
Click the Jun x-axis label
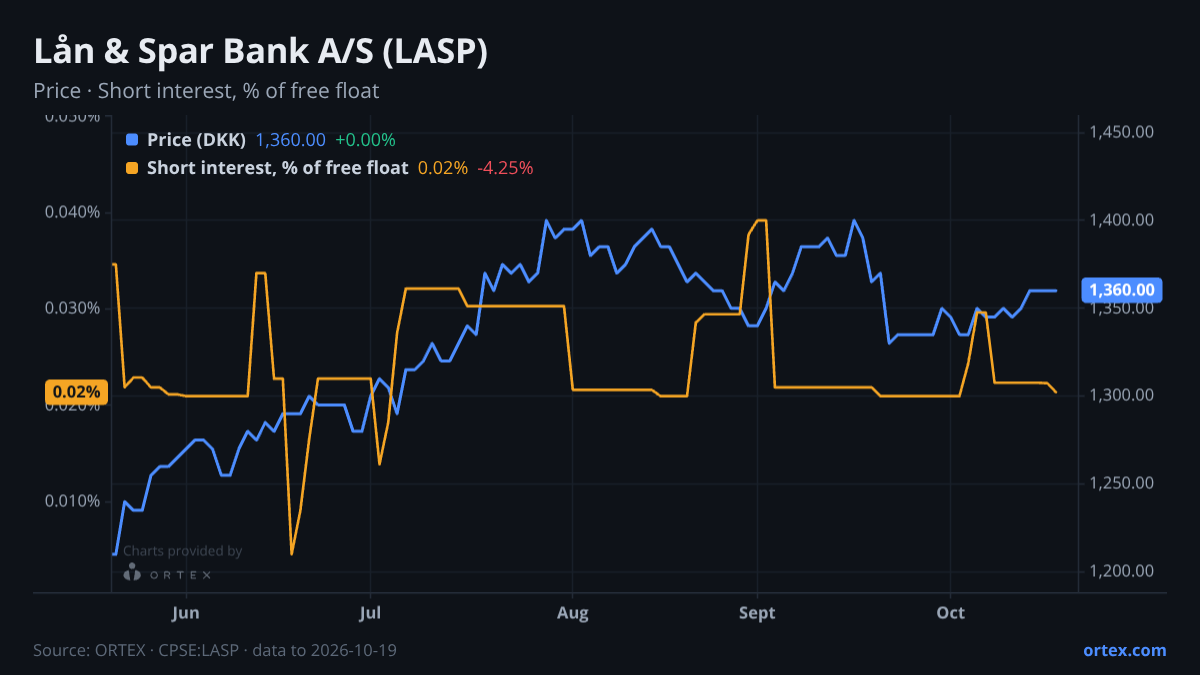[x=186, y=613]
